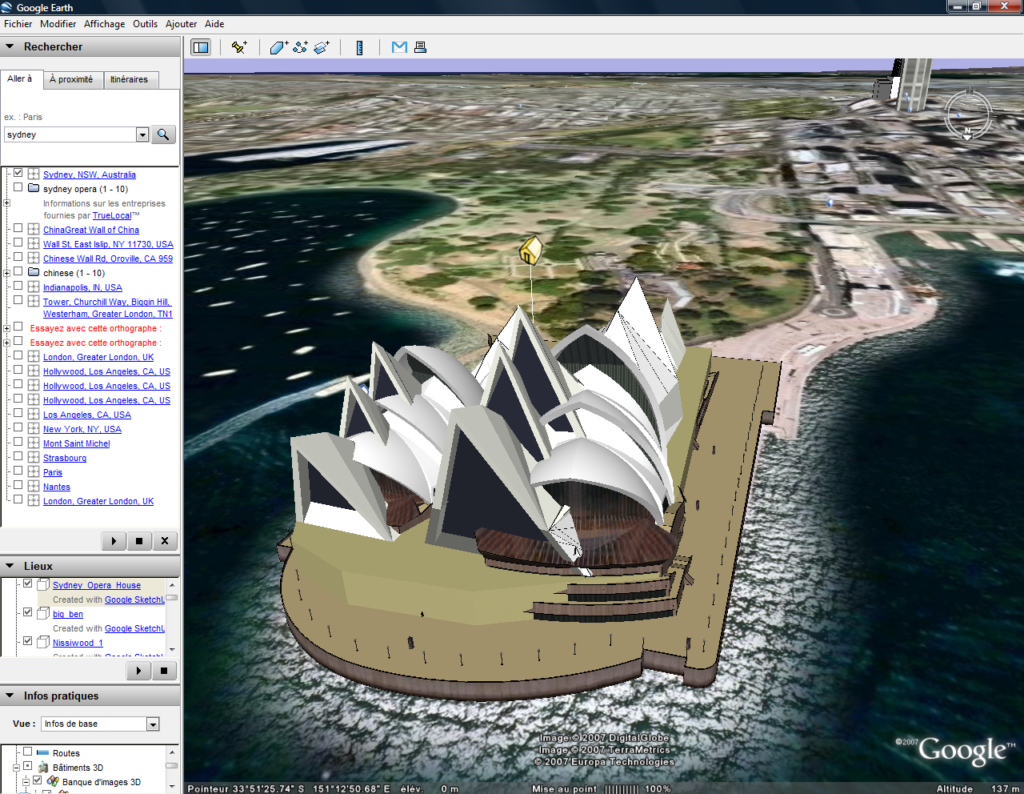Viewport: 1024px width, 794px height.
Task: Open the Ajouter menu
Action: 181,24
